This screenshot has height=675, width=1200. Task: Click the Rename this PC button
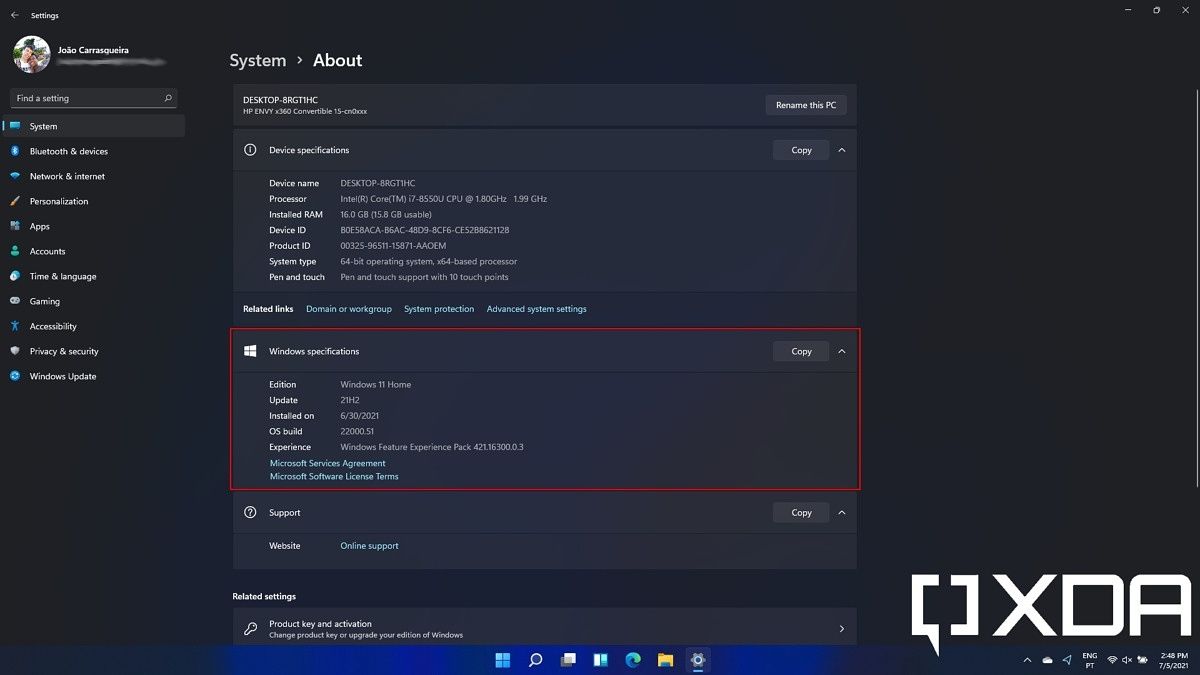806,104
